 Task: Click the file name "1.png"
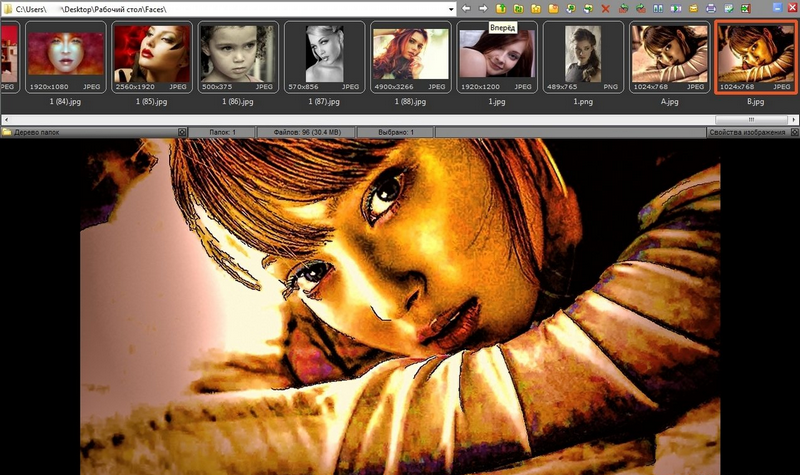pos(583,102)
